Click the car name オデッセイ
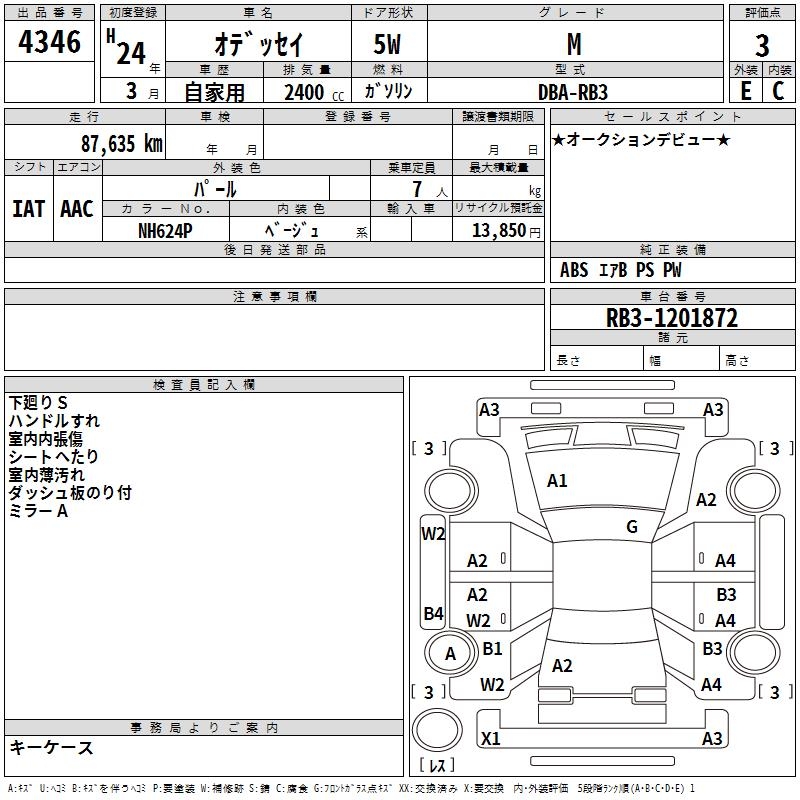Screen dimensions: 800x800 coord(259,44)
